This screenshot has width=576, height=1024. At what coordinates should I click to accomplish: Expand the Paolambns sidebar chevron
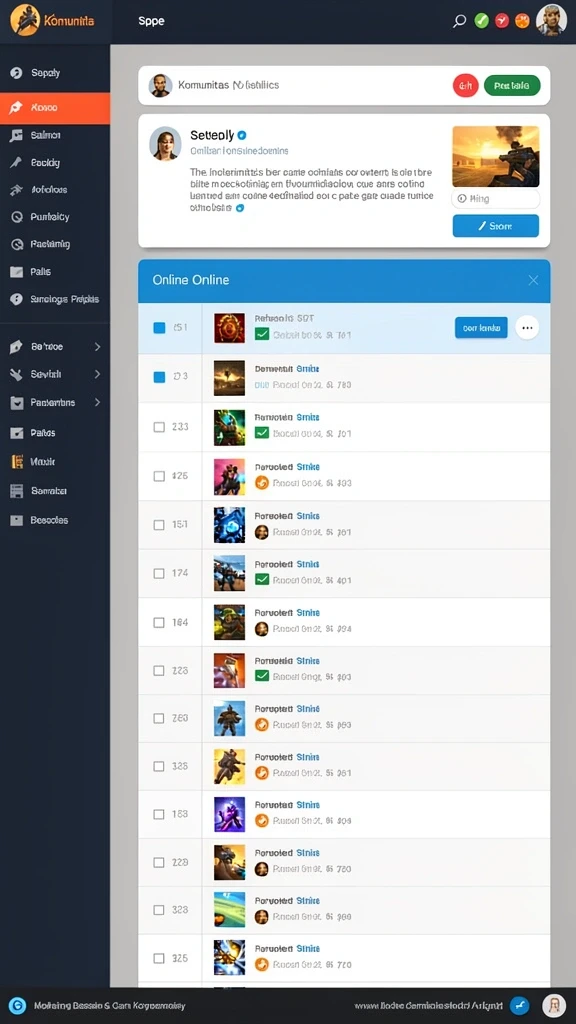(x=97, y=402)
